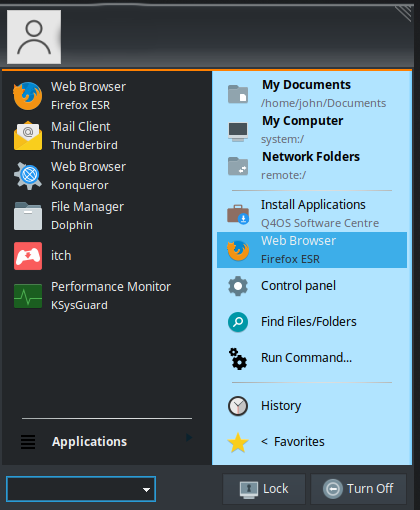Click the Q4OS Software Centre subtitle
The height and width of the screenshot is (510, 420).
[320, 223]
